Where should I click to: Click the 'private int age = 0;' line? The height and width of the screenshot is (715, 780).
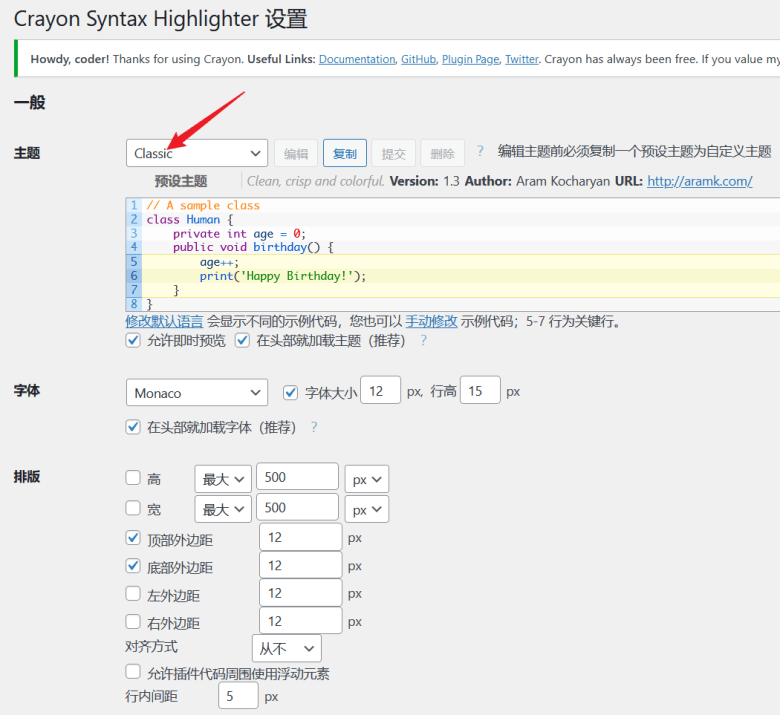(x=239, y=233)
